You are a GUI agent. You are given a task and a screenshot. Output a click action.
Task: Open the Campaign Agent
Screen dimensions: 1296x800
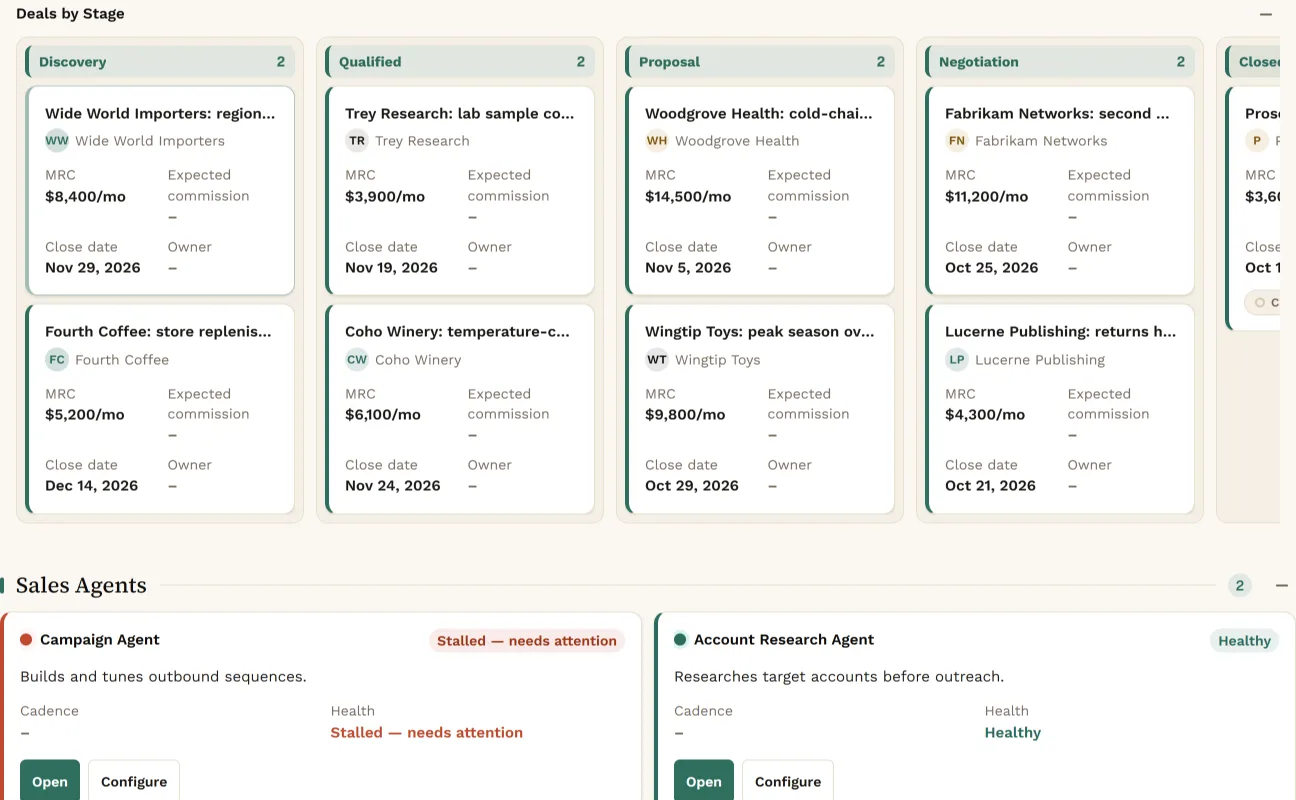click(x=50, y=781)
